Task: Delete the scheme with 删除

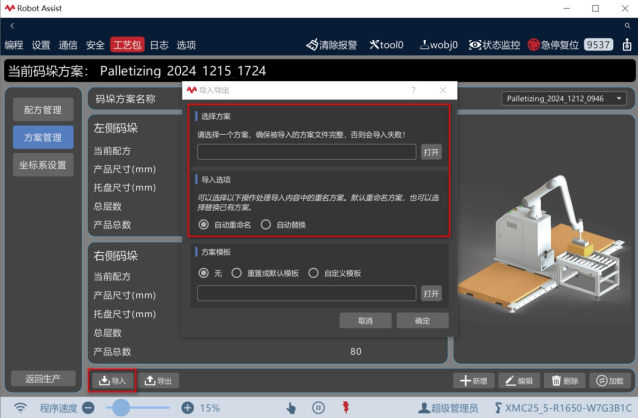Action: [565, 381]
